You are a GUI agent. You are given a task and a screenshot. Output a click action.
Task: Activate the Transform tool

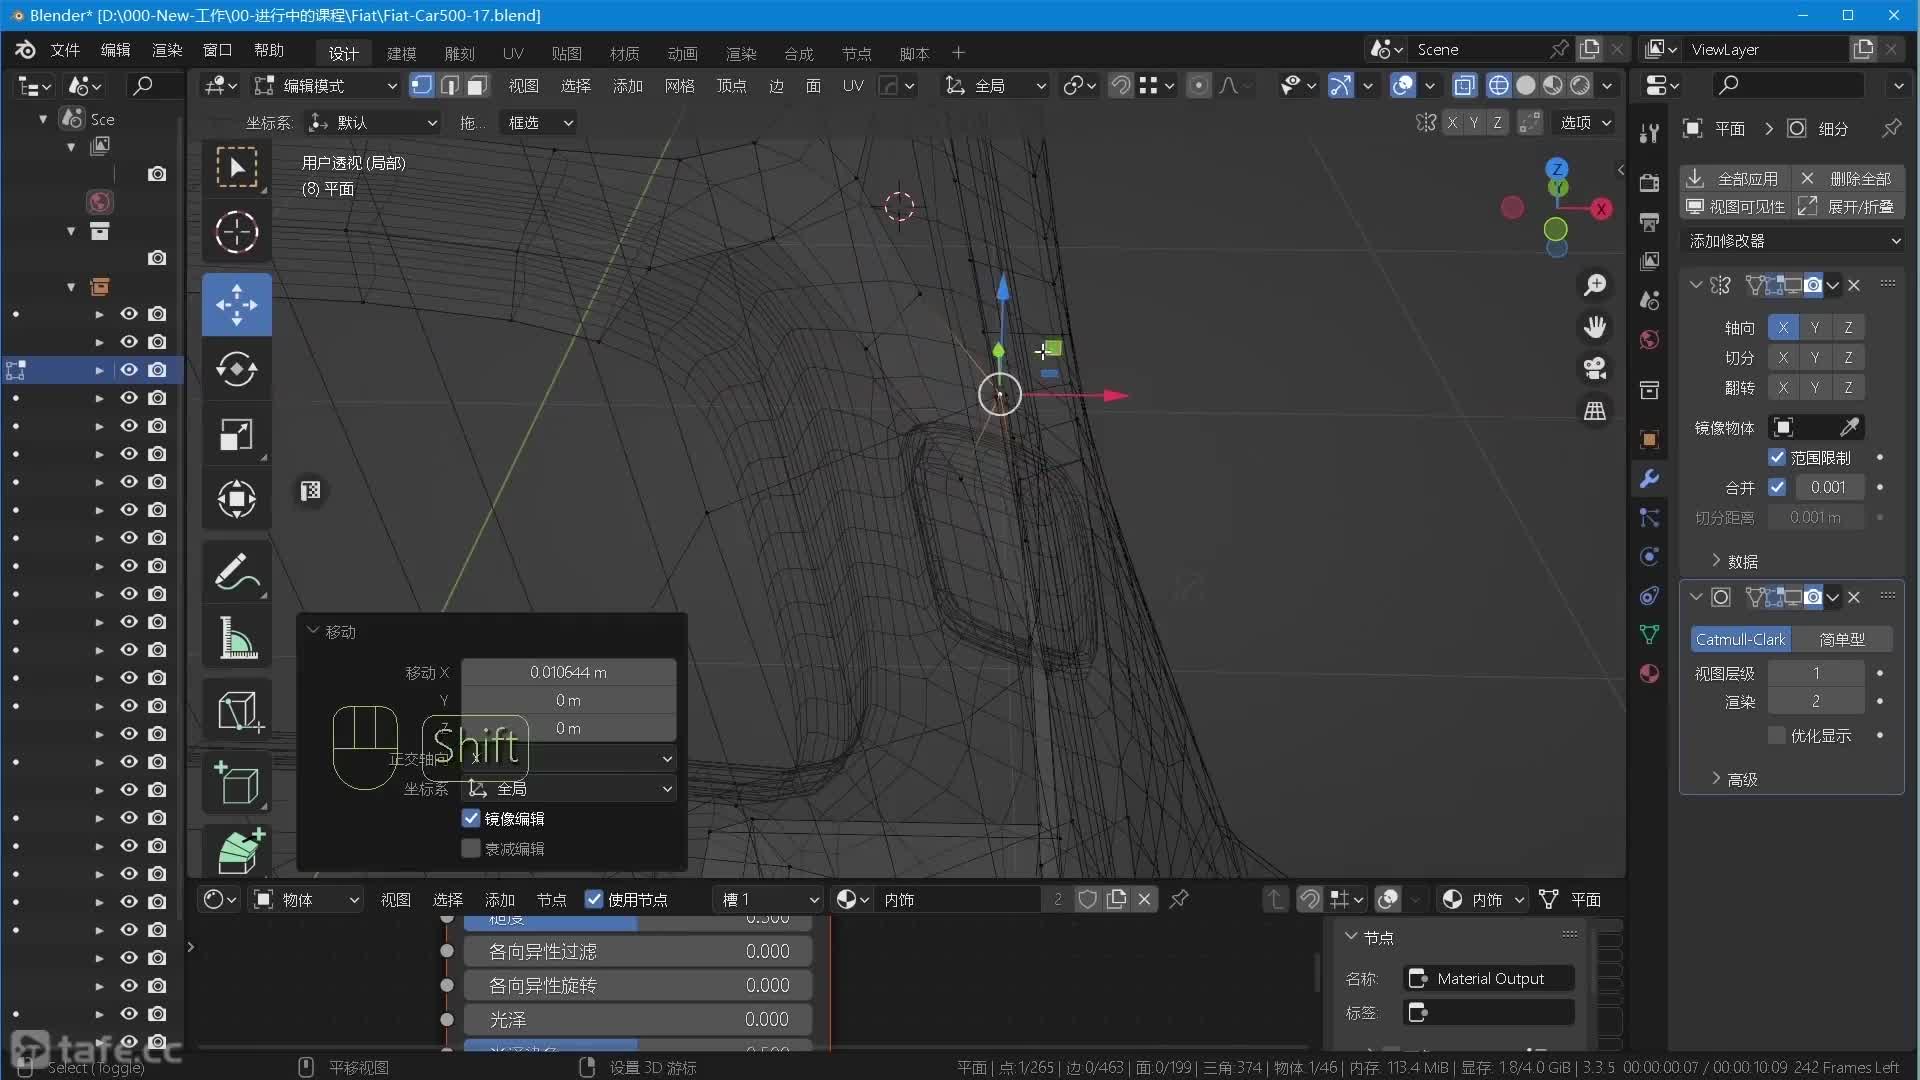237,498
